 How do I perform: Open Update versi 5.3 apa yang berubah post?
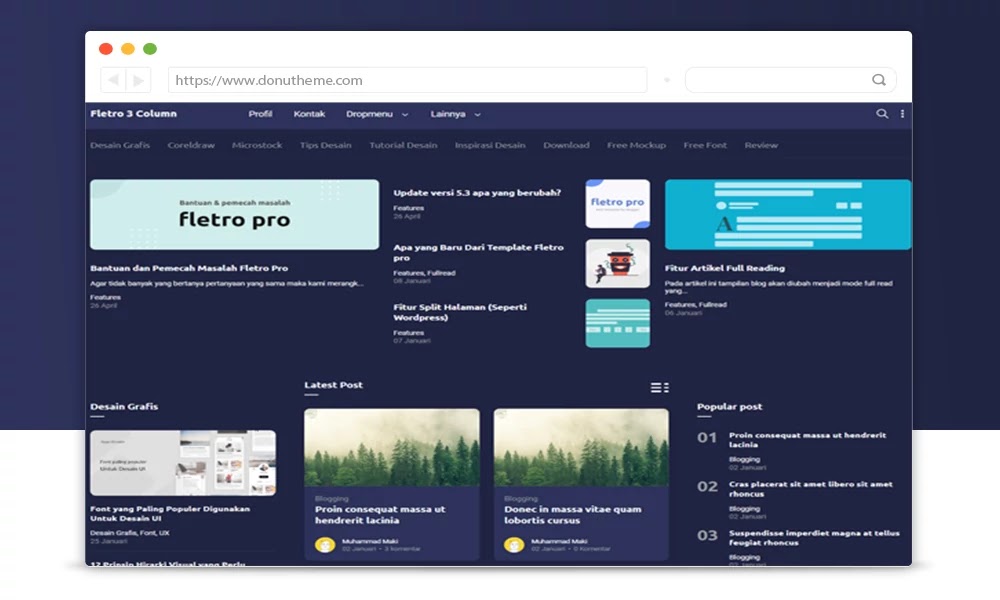[x=477, y=192]
